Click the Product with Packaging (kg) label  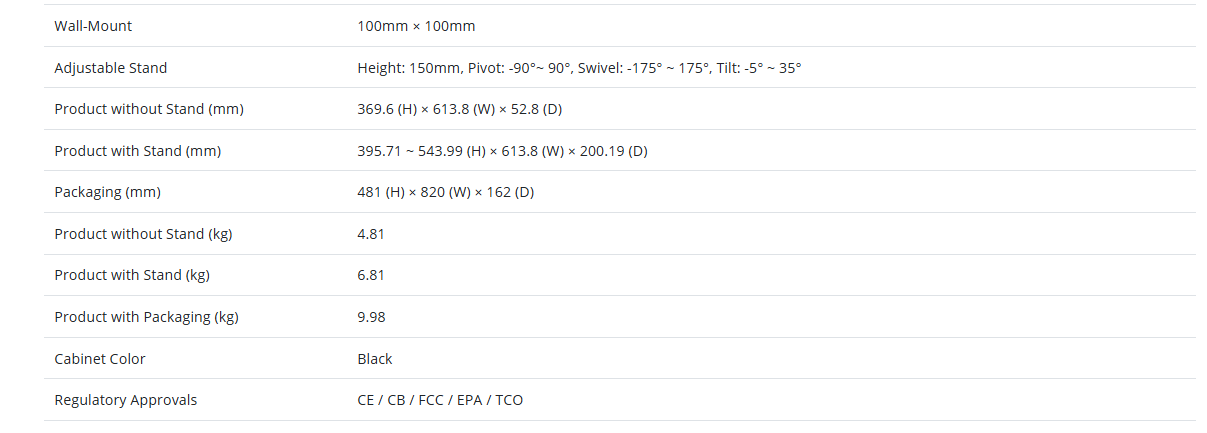coord(146,317)
